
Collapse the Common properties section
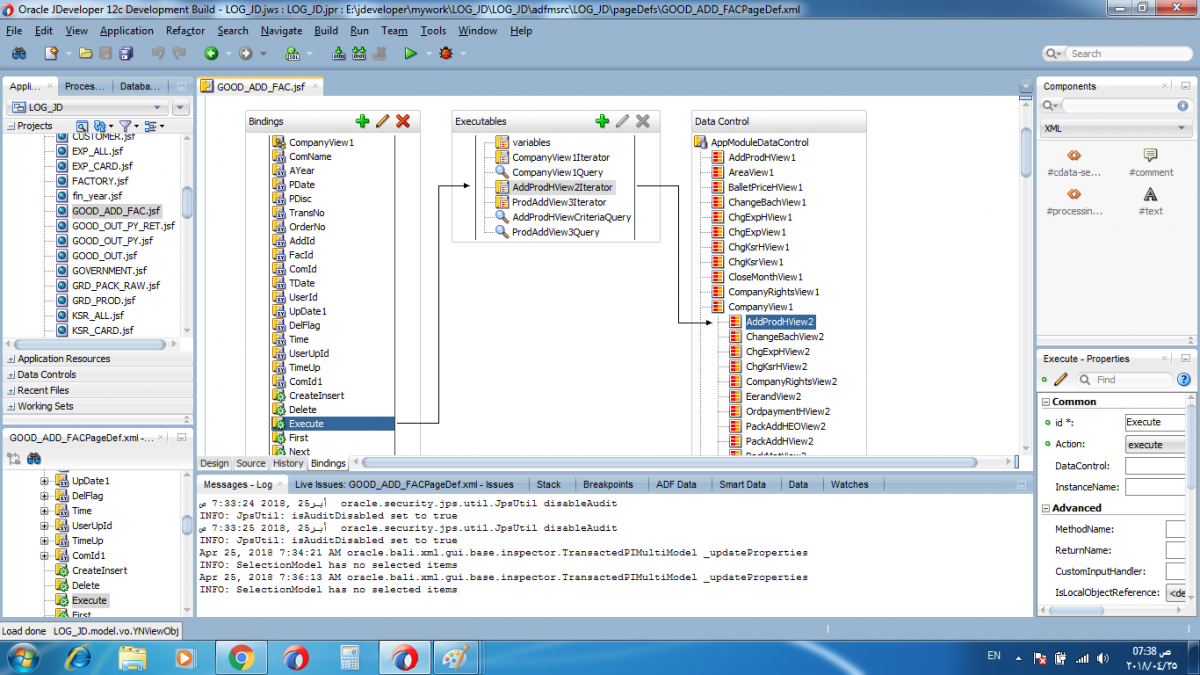[1045, 401]
